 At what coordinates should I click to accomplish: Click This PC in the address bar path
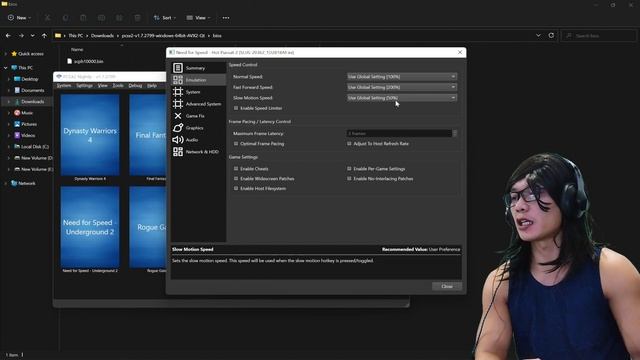[76, 36]
